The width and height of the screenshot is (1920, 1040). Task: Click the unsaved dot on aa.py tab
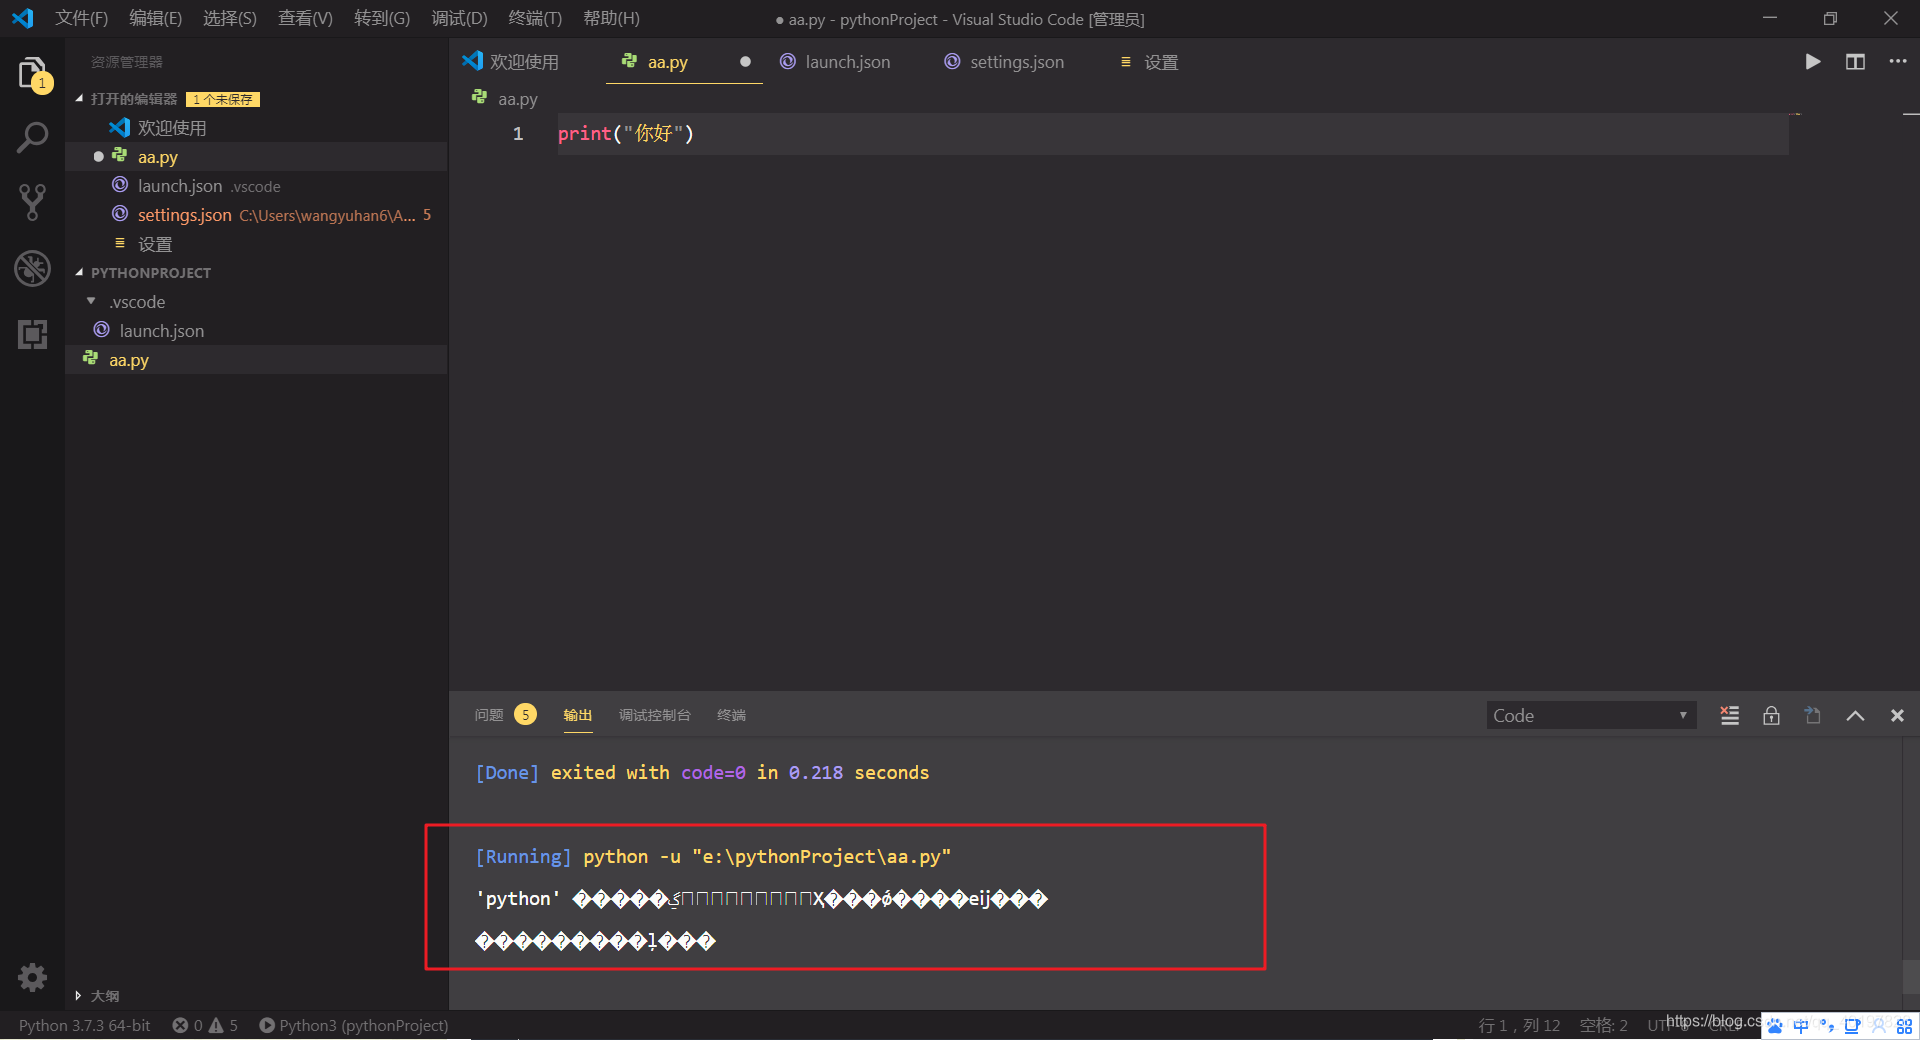point(745,62)
